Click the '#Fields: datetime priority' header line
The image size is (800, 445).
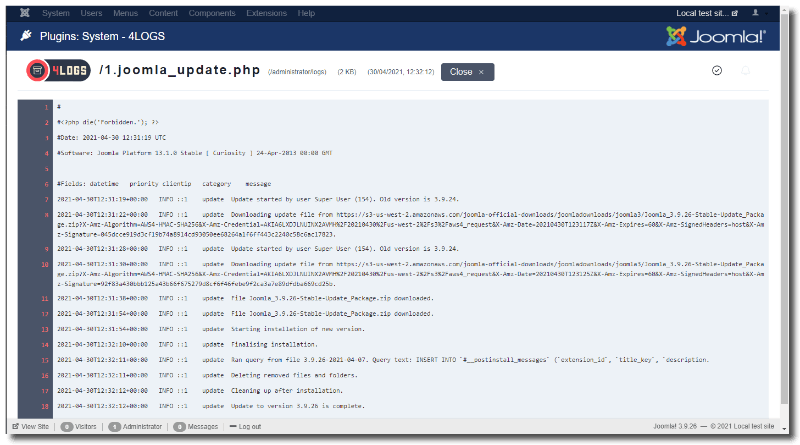tap(164, 184)
